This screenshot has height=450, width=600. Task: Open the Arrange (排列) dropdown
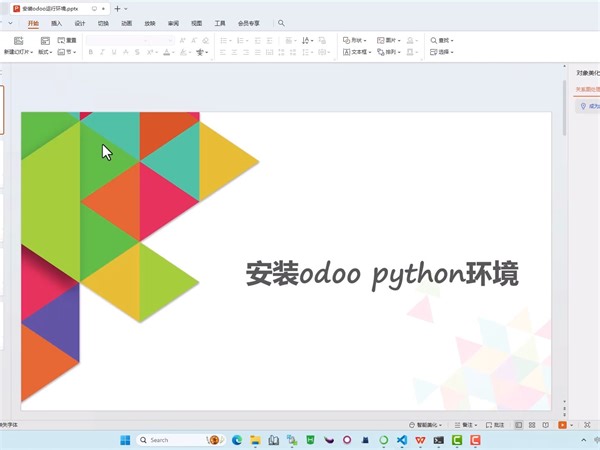(388, 52)
